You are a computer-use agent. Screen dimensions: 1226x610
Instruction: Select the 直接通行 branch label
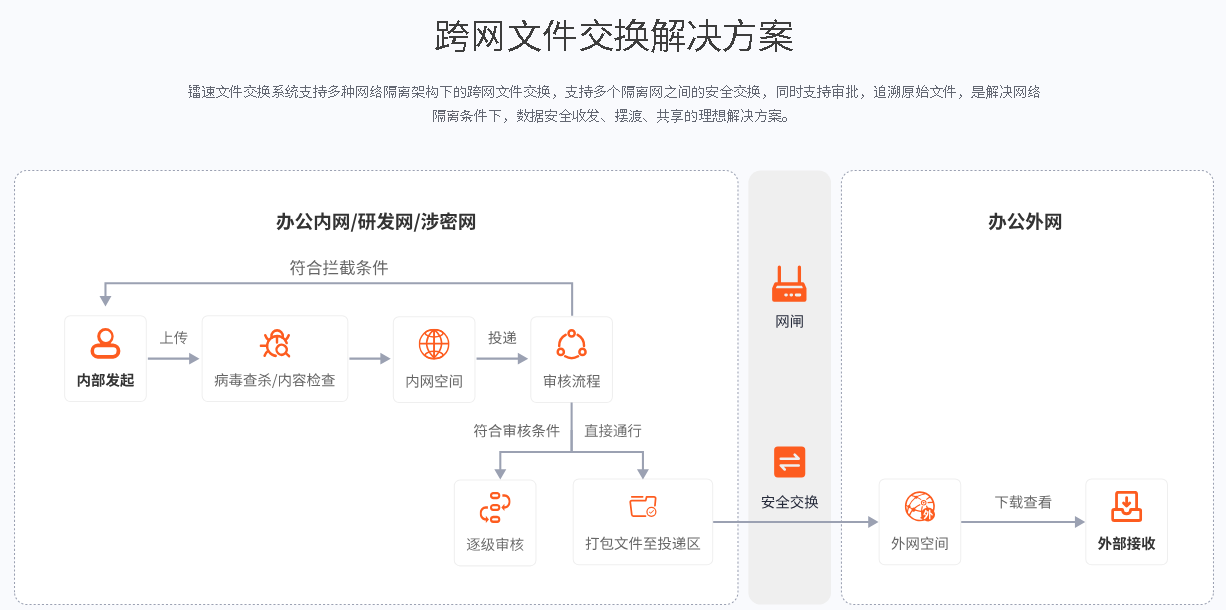pyautogui.click(x=614, y=429)
